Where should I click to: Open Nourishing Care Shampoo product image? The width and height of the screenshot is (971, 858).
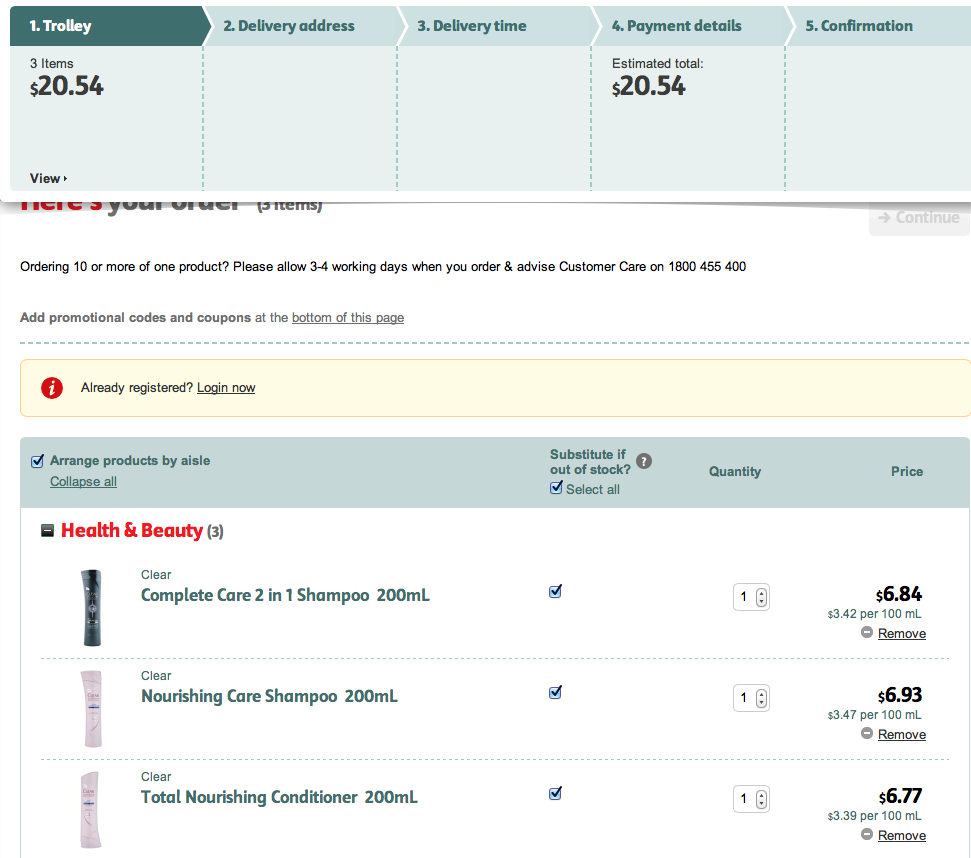click(91, 708)
